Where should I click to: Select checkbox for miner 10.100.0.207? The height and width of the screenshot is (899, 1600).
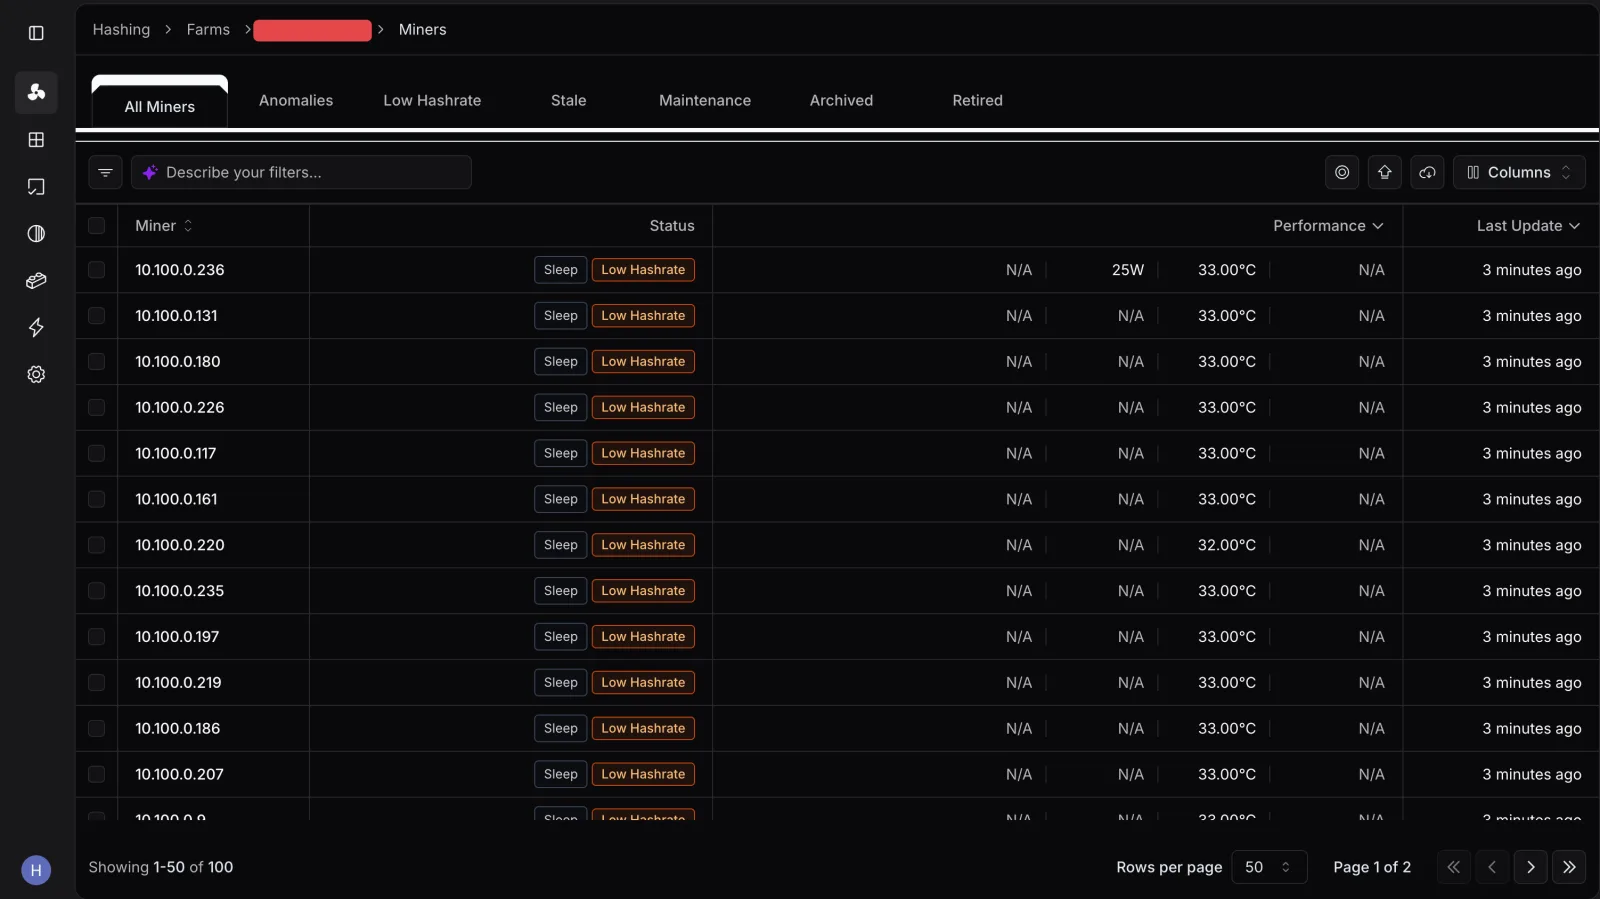coord(96,774)
